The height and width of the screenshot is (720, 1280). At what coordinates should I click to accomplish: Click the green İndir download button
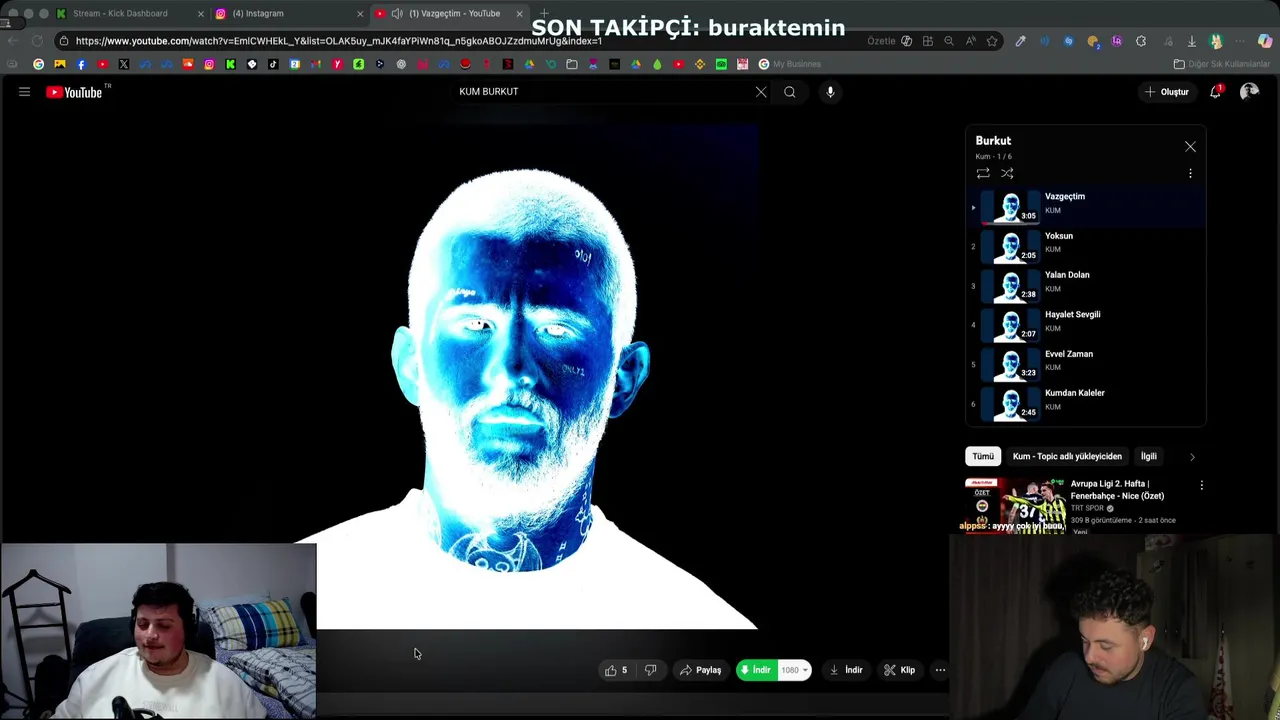[x=757, y=670]
